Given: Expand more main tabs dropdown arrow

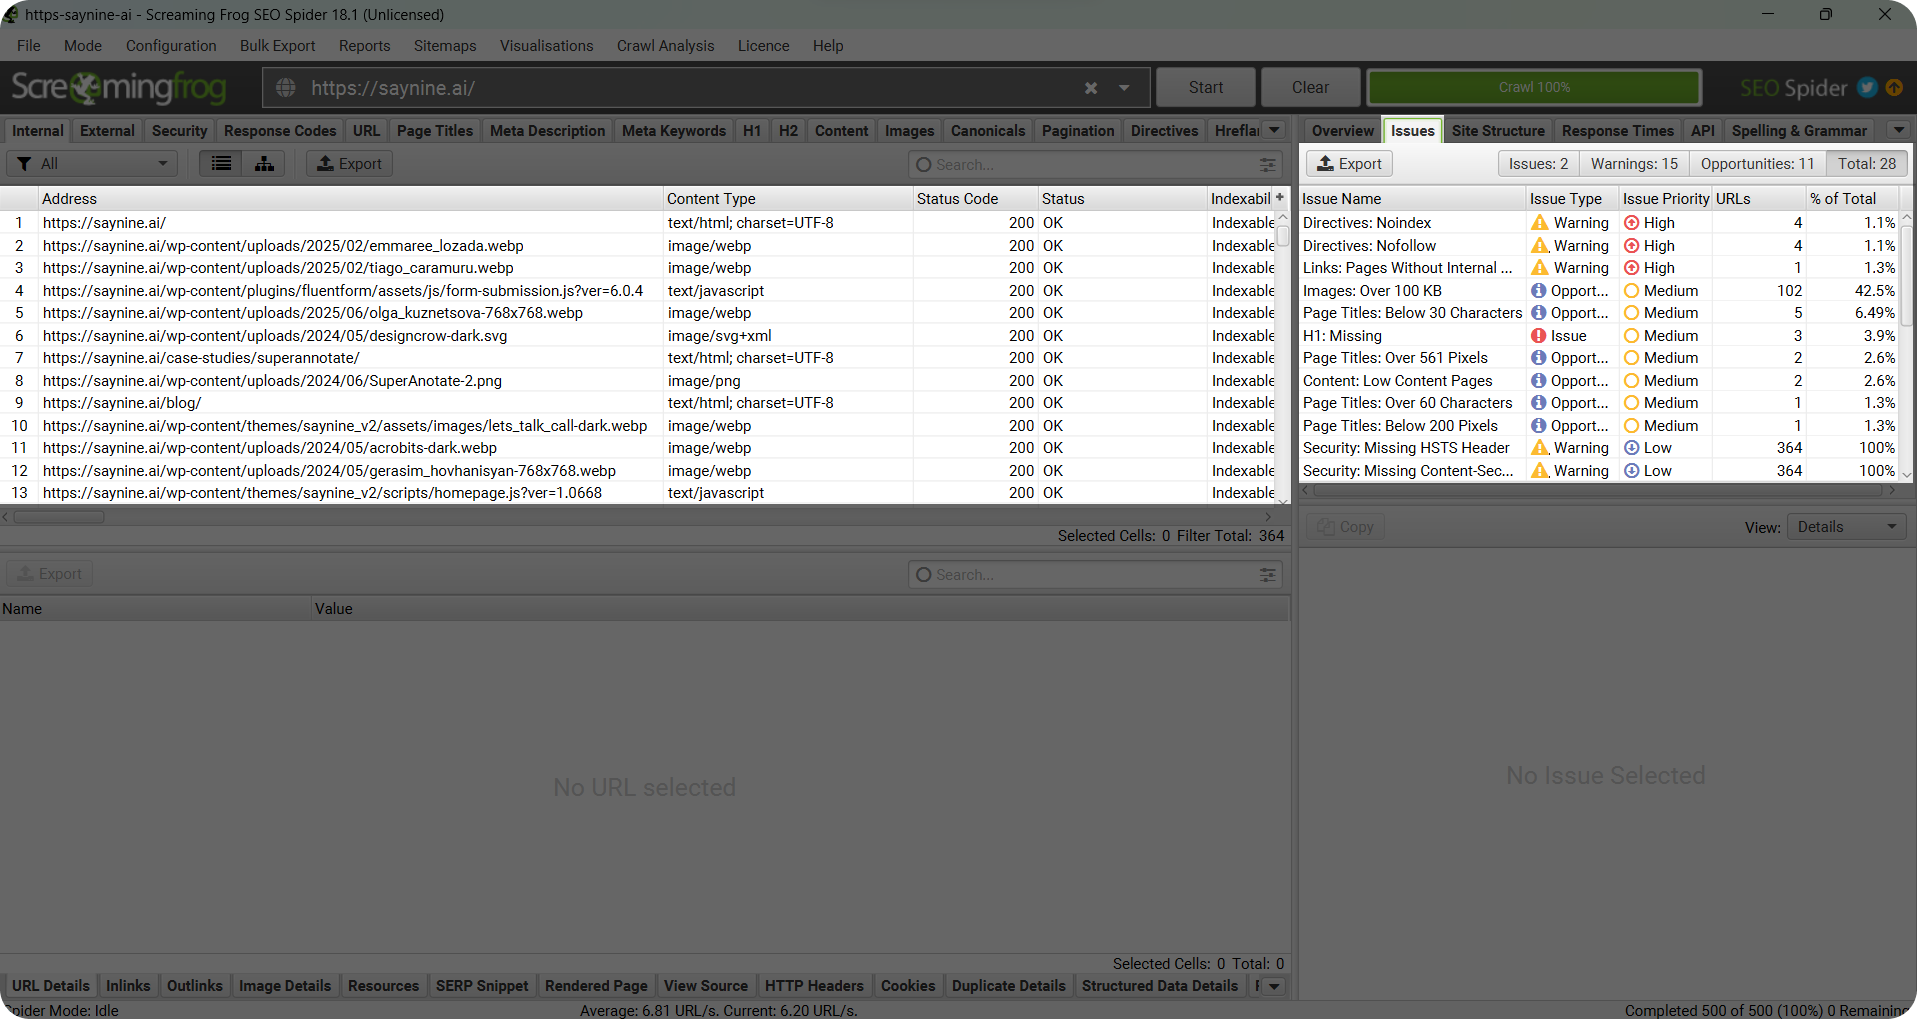Looking at the screenshot, I should point(1274,130).
